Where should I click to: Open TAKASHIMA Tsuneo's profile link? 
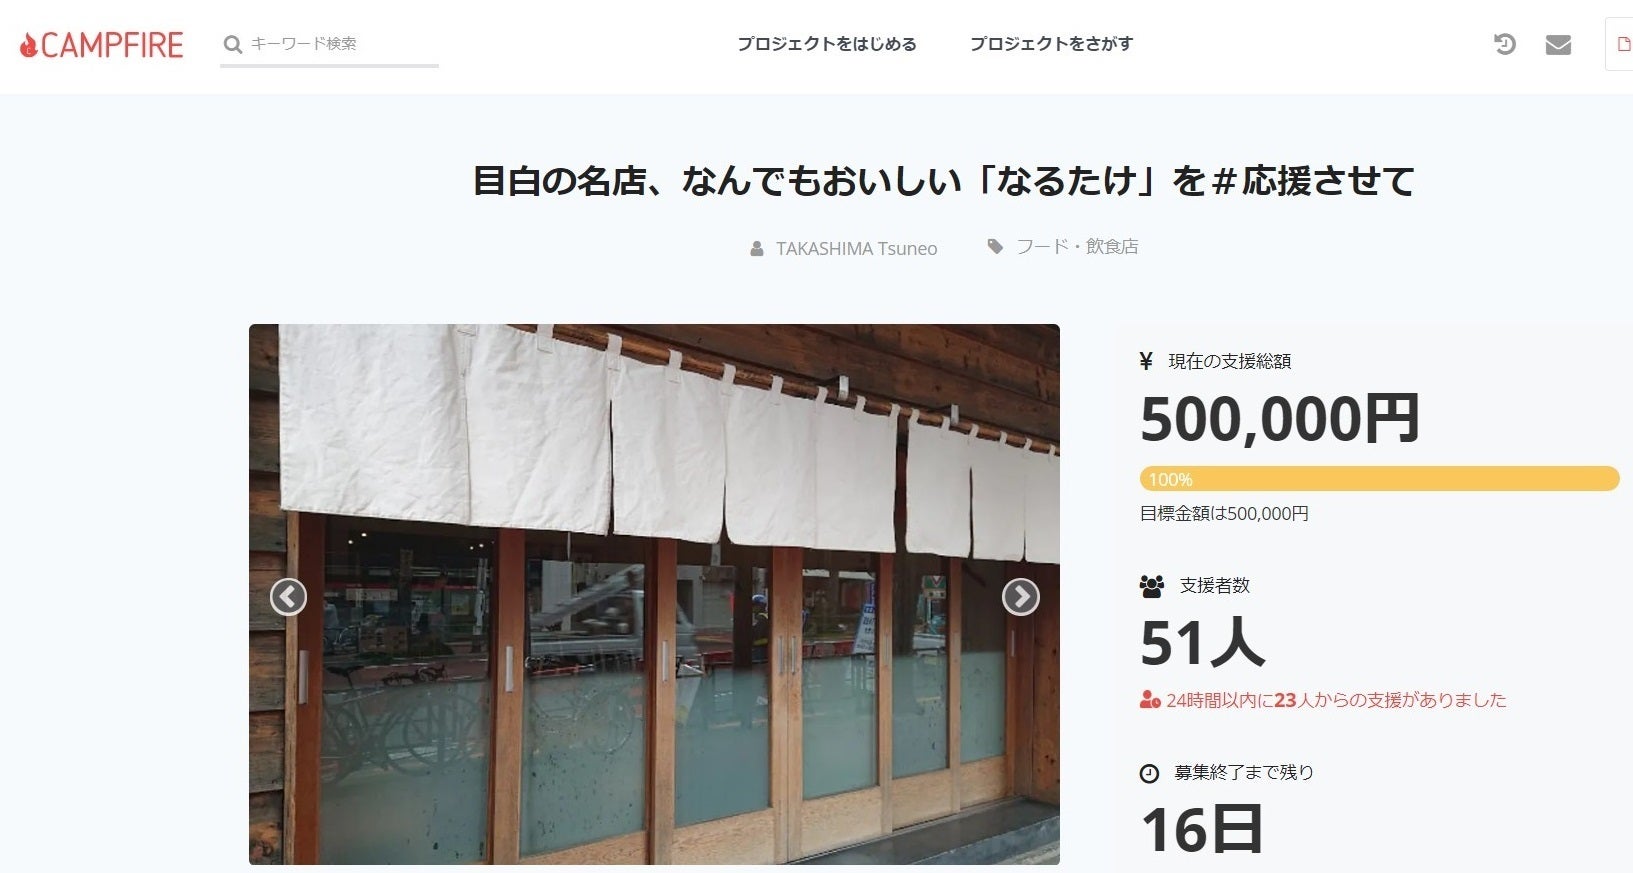click(857, 248)
